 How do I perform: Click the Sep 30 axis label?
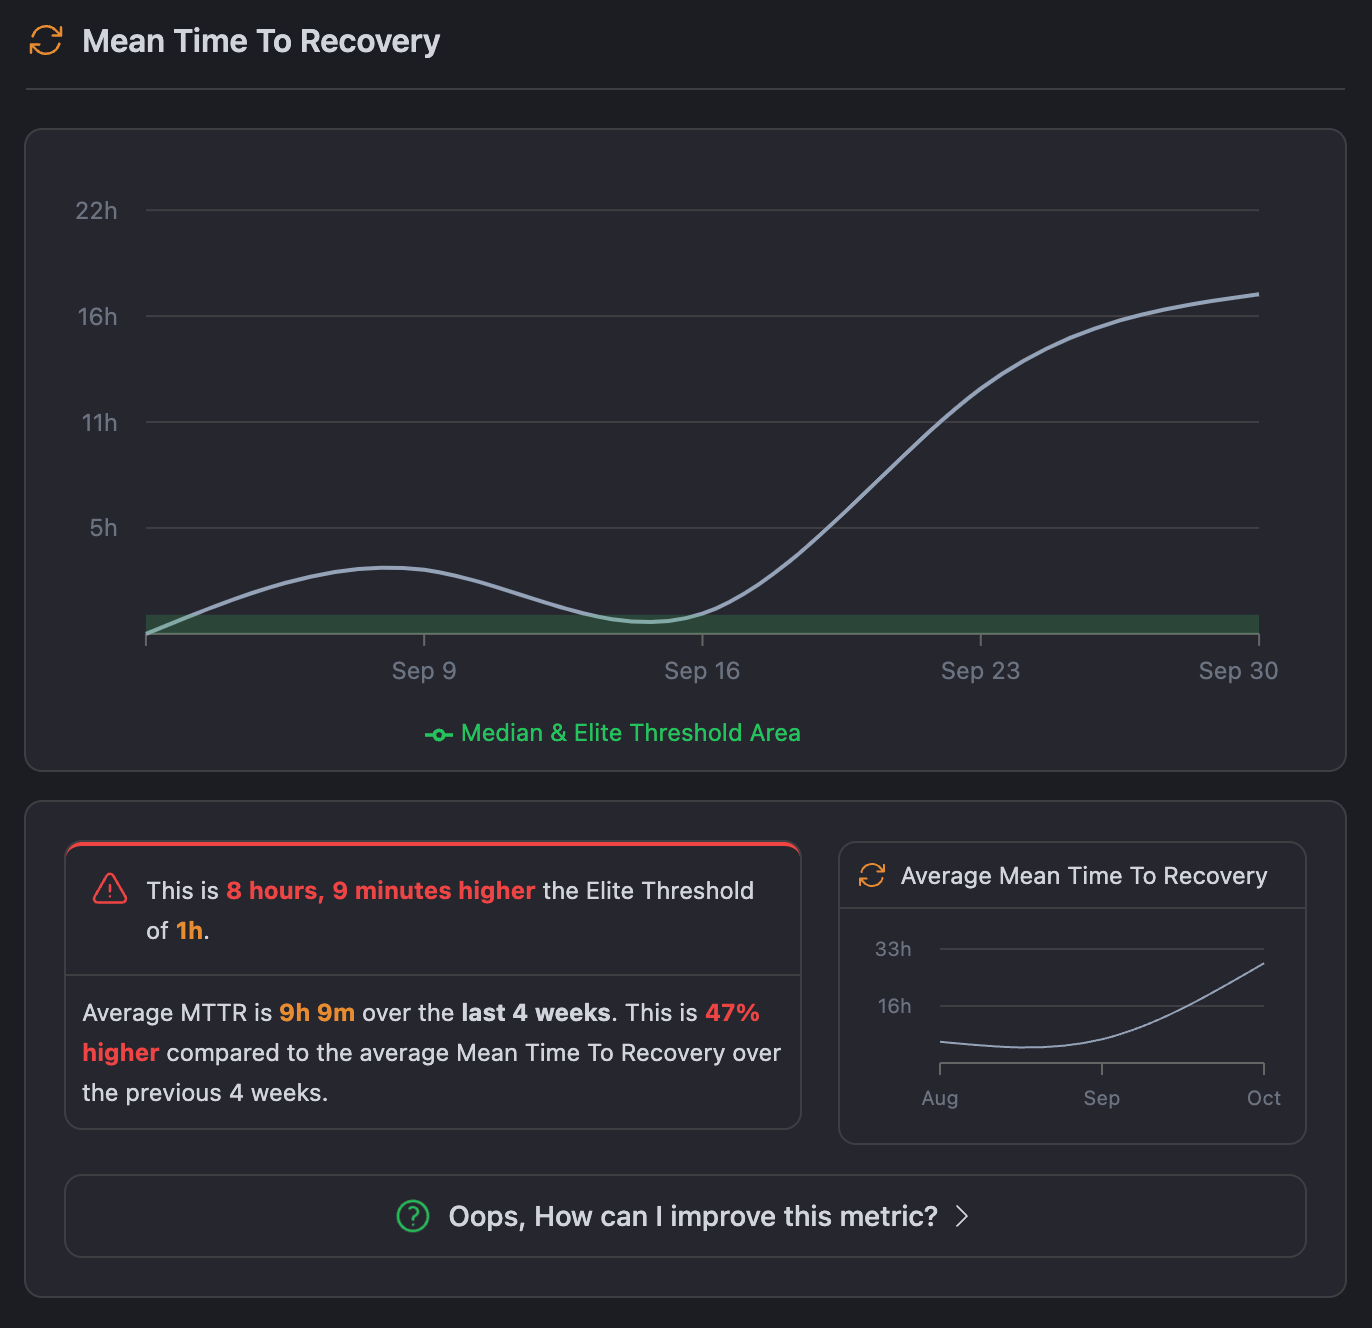click(x=1238, y=671)
